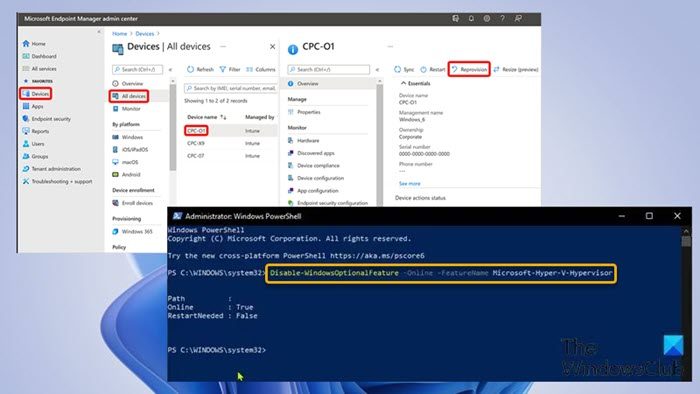Screen dimensions: 700x394
Task: Click Resize (preview) for device CPC-O1
Action: pos(516,69)
